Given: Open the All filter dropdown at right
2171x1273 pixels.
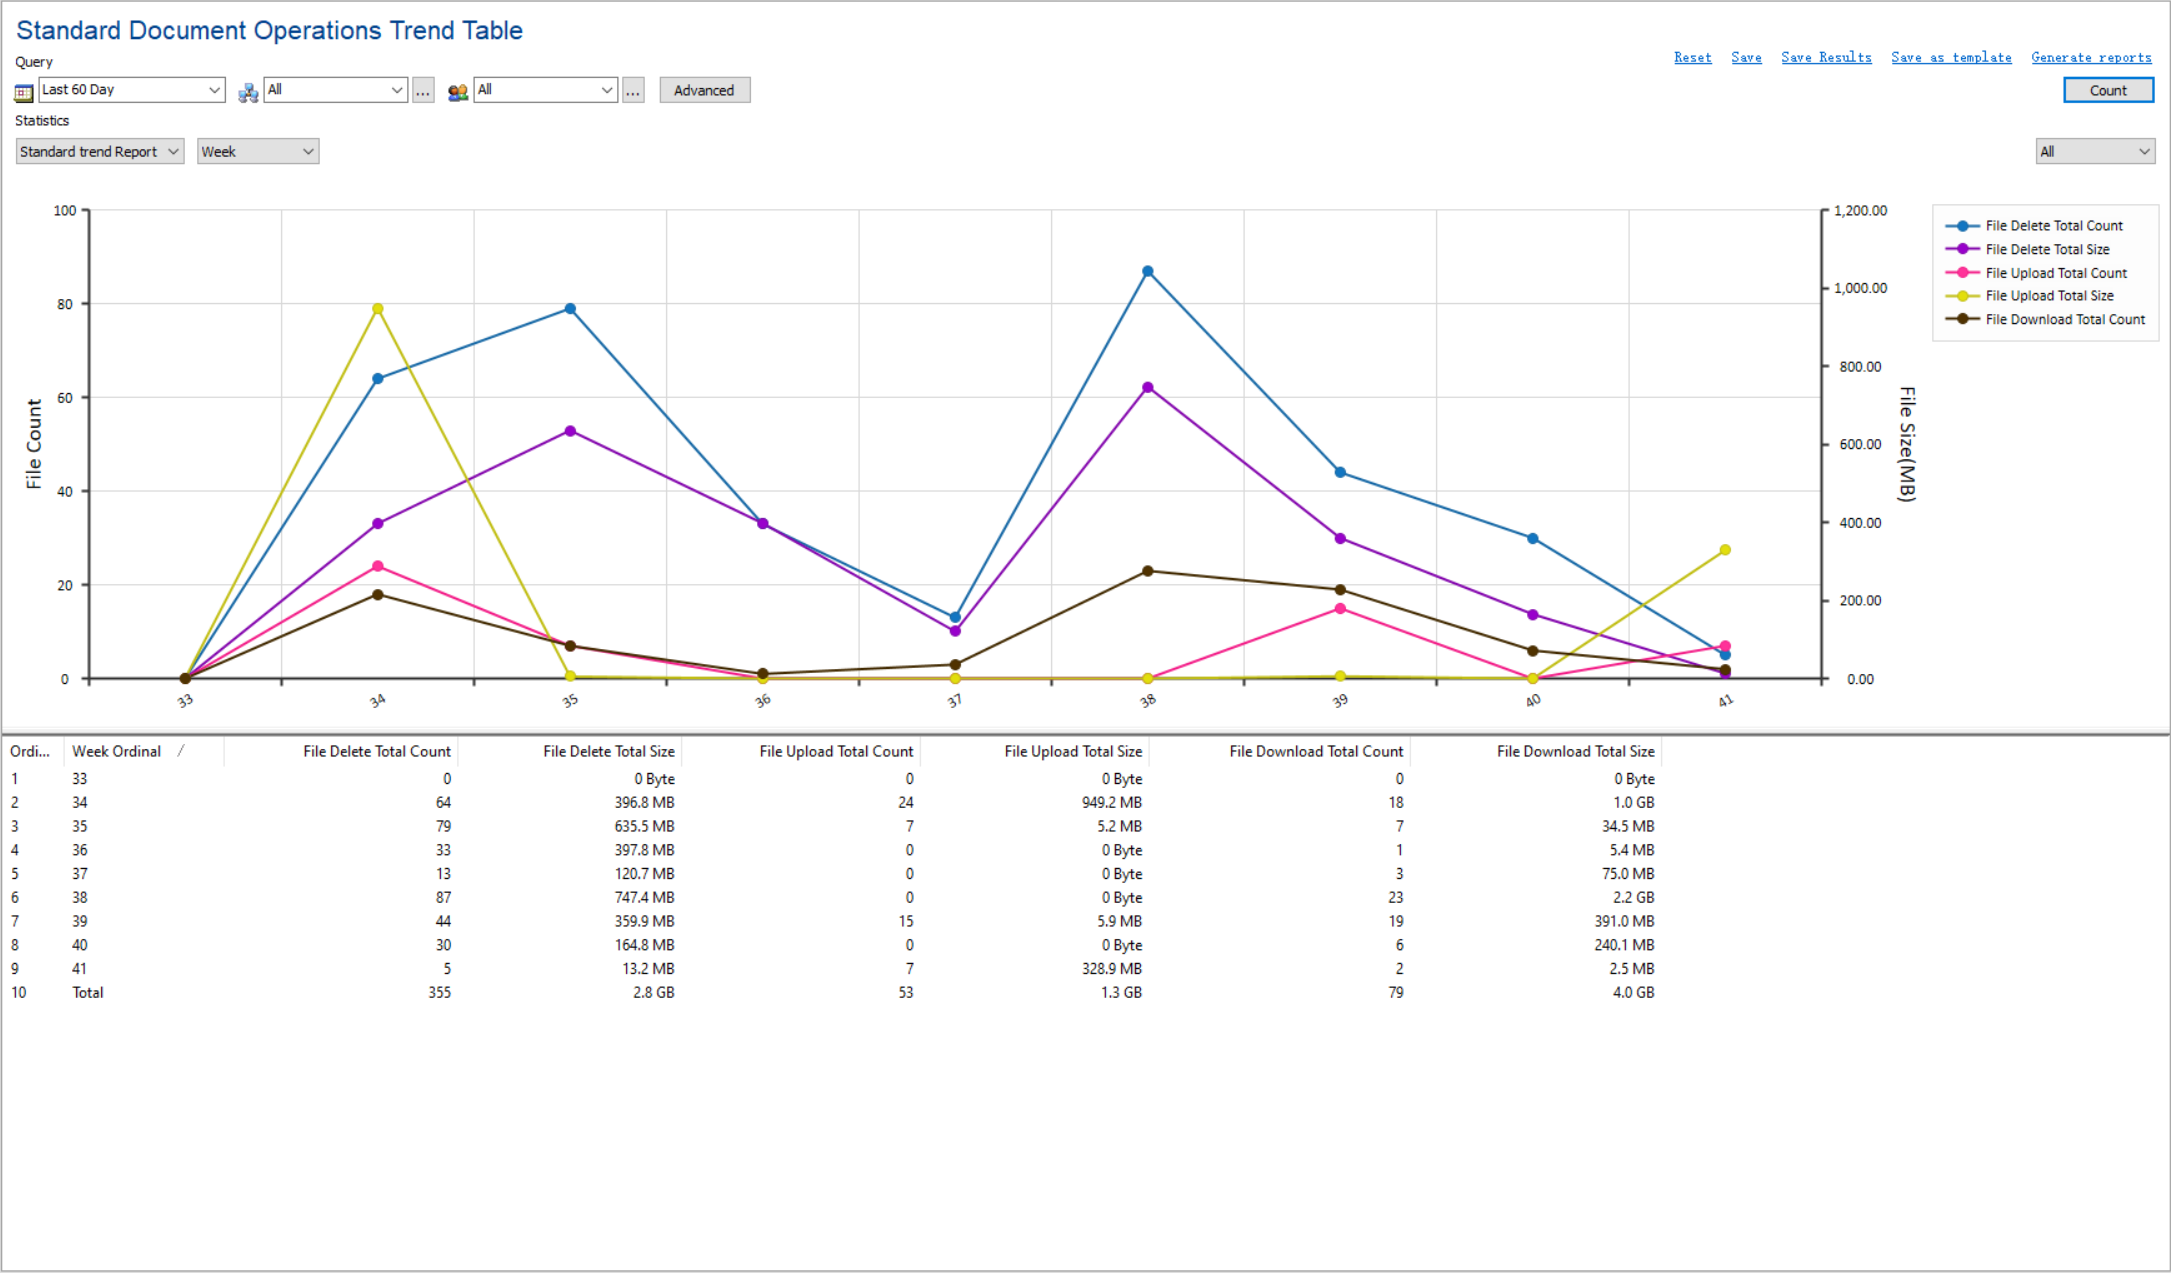Looking at the screenshot, I should [2095, 152].
